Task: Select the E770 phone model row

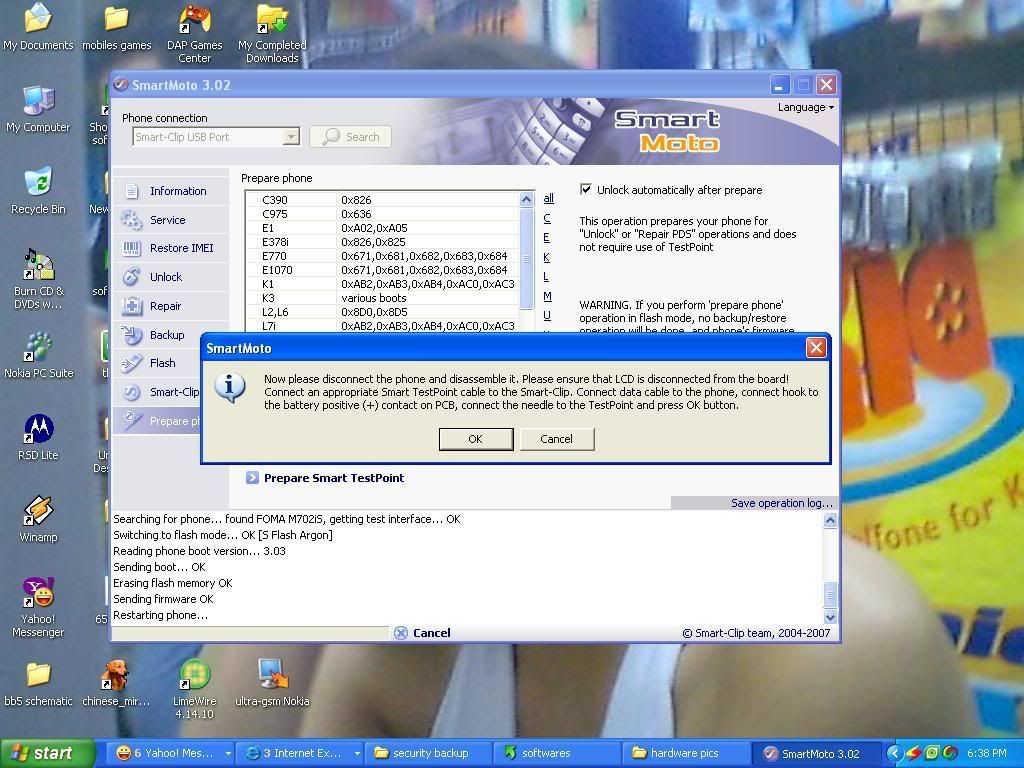Action: click(x=383, y=256)
